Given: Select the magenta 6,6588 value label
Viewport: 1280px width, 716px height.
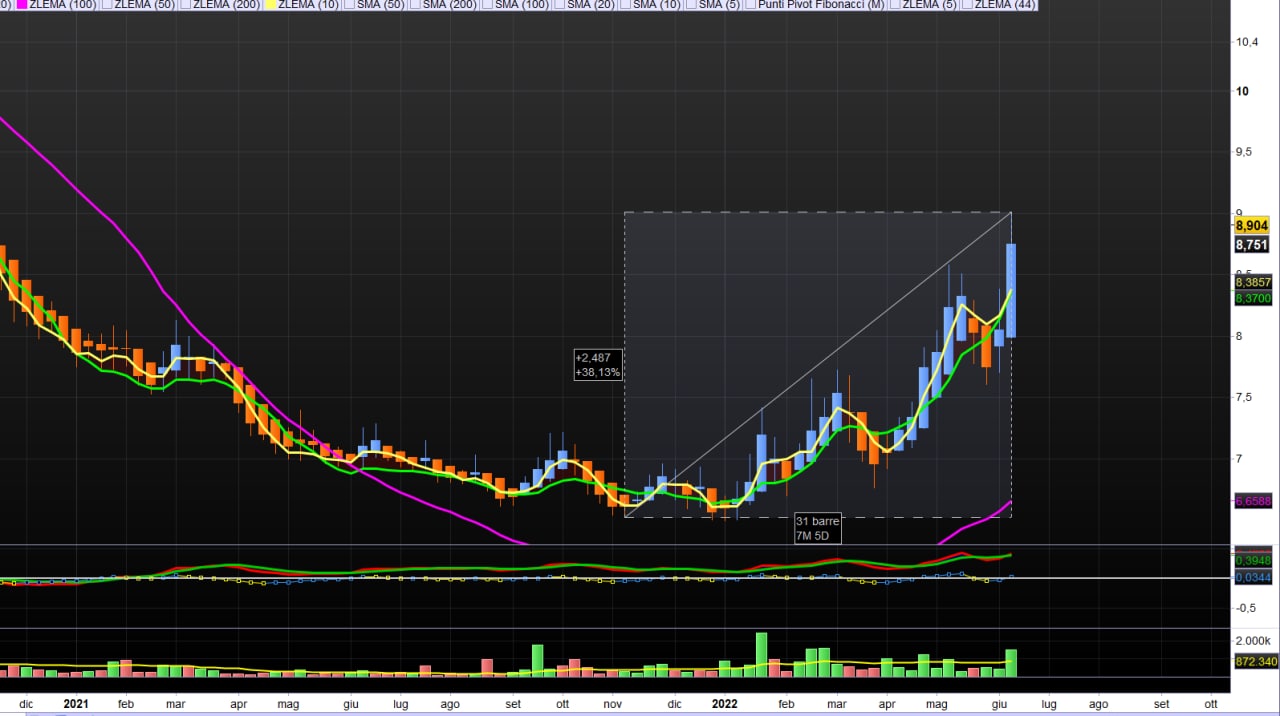Looking at the screenshot, I should pos(1252,501).
